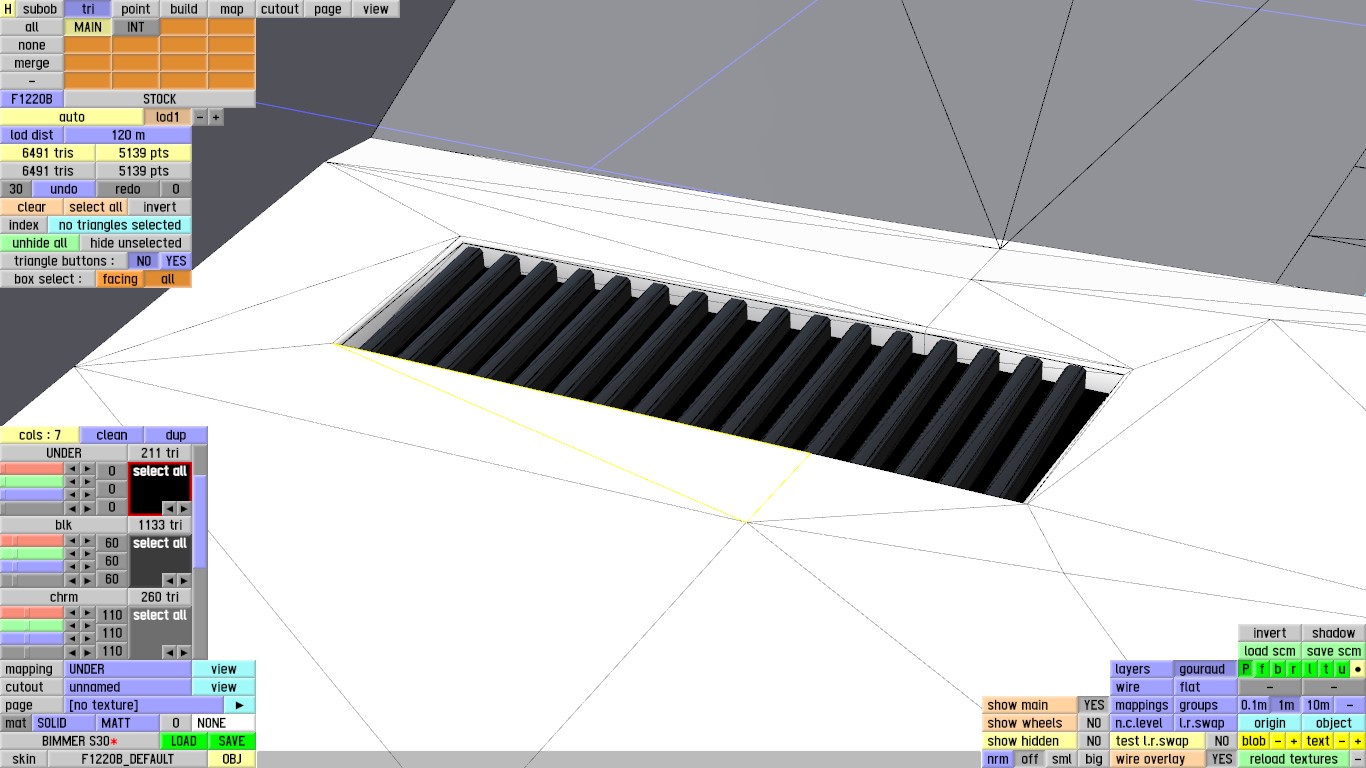Viewport: 1366px width, 768px height.
Task: Open the mapping UNDER selector
Action: [127, 669]
